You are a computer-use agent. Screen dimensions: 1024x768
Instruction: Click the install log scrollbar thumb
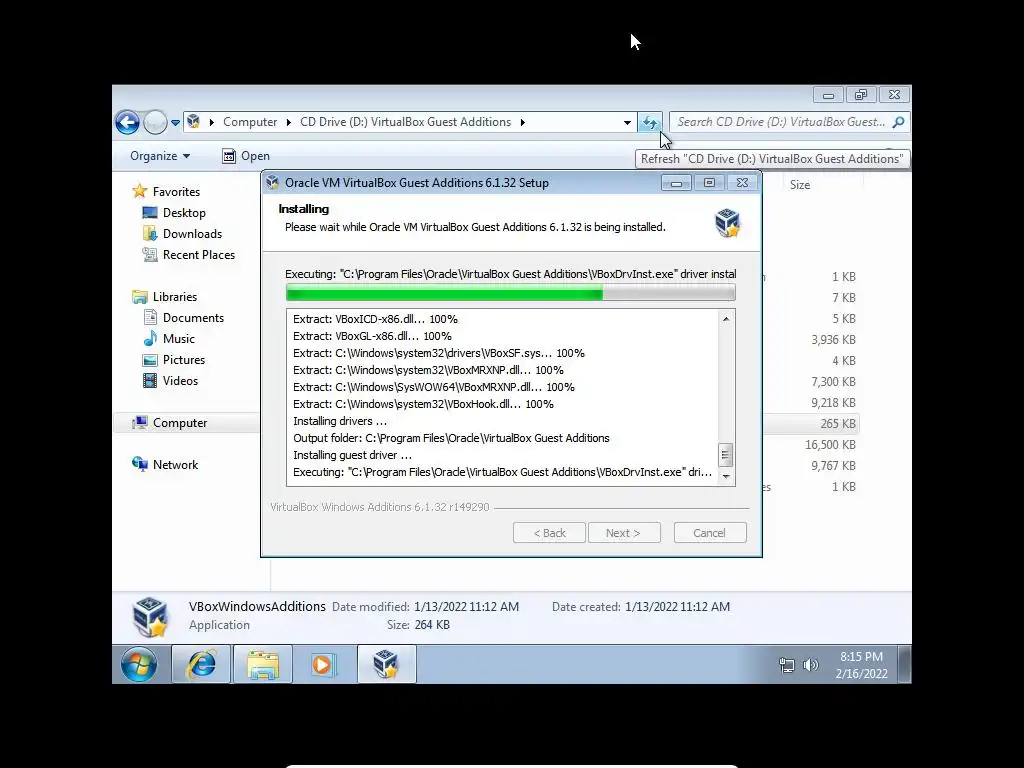point(726,455)
